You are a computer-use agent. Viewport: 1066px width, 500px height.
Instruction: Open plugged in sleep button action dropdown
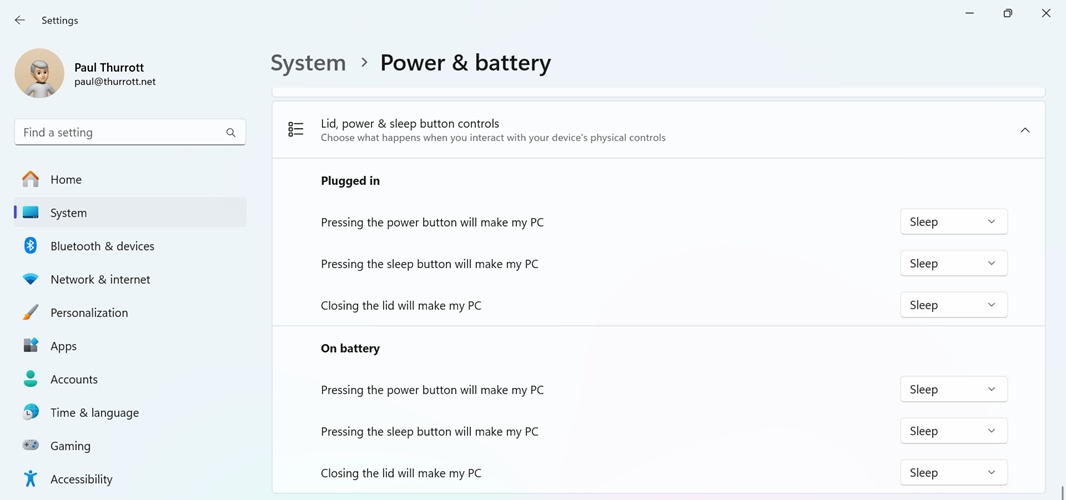tap(953, 264)
